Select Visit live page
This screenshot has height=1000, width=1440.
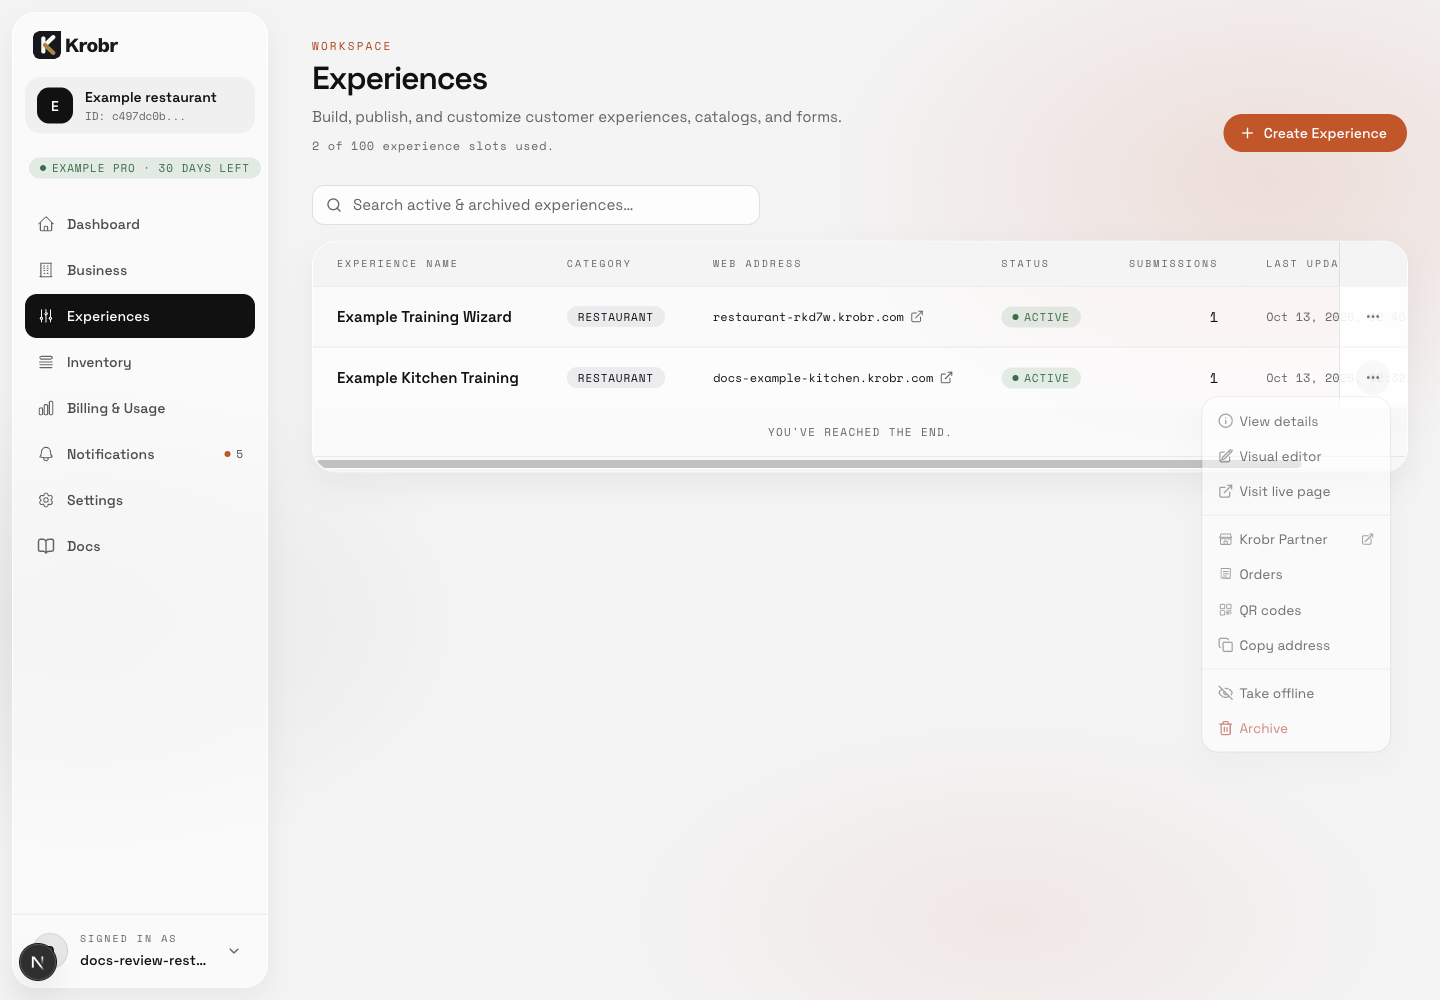(x=1296, y=491)
